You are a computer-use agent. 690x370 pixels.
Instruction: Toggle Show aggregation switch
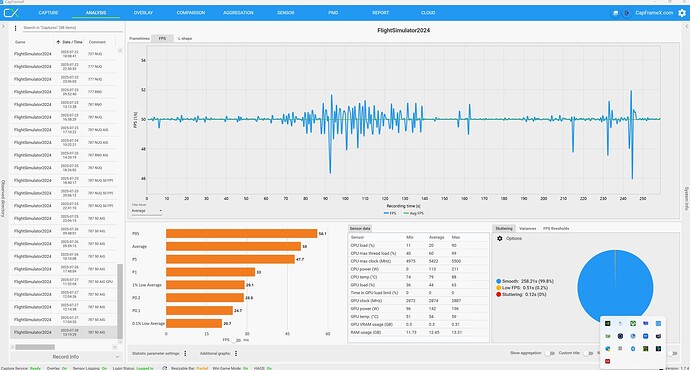549,353
